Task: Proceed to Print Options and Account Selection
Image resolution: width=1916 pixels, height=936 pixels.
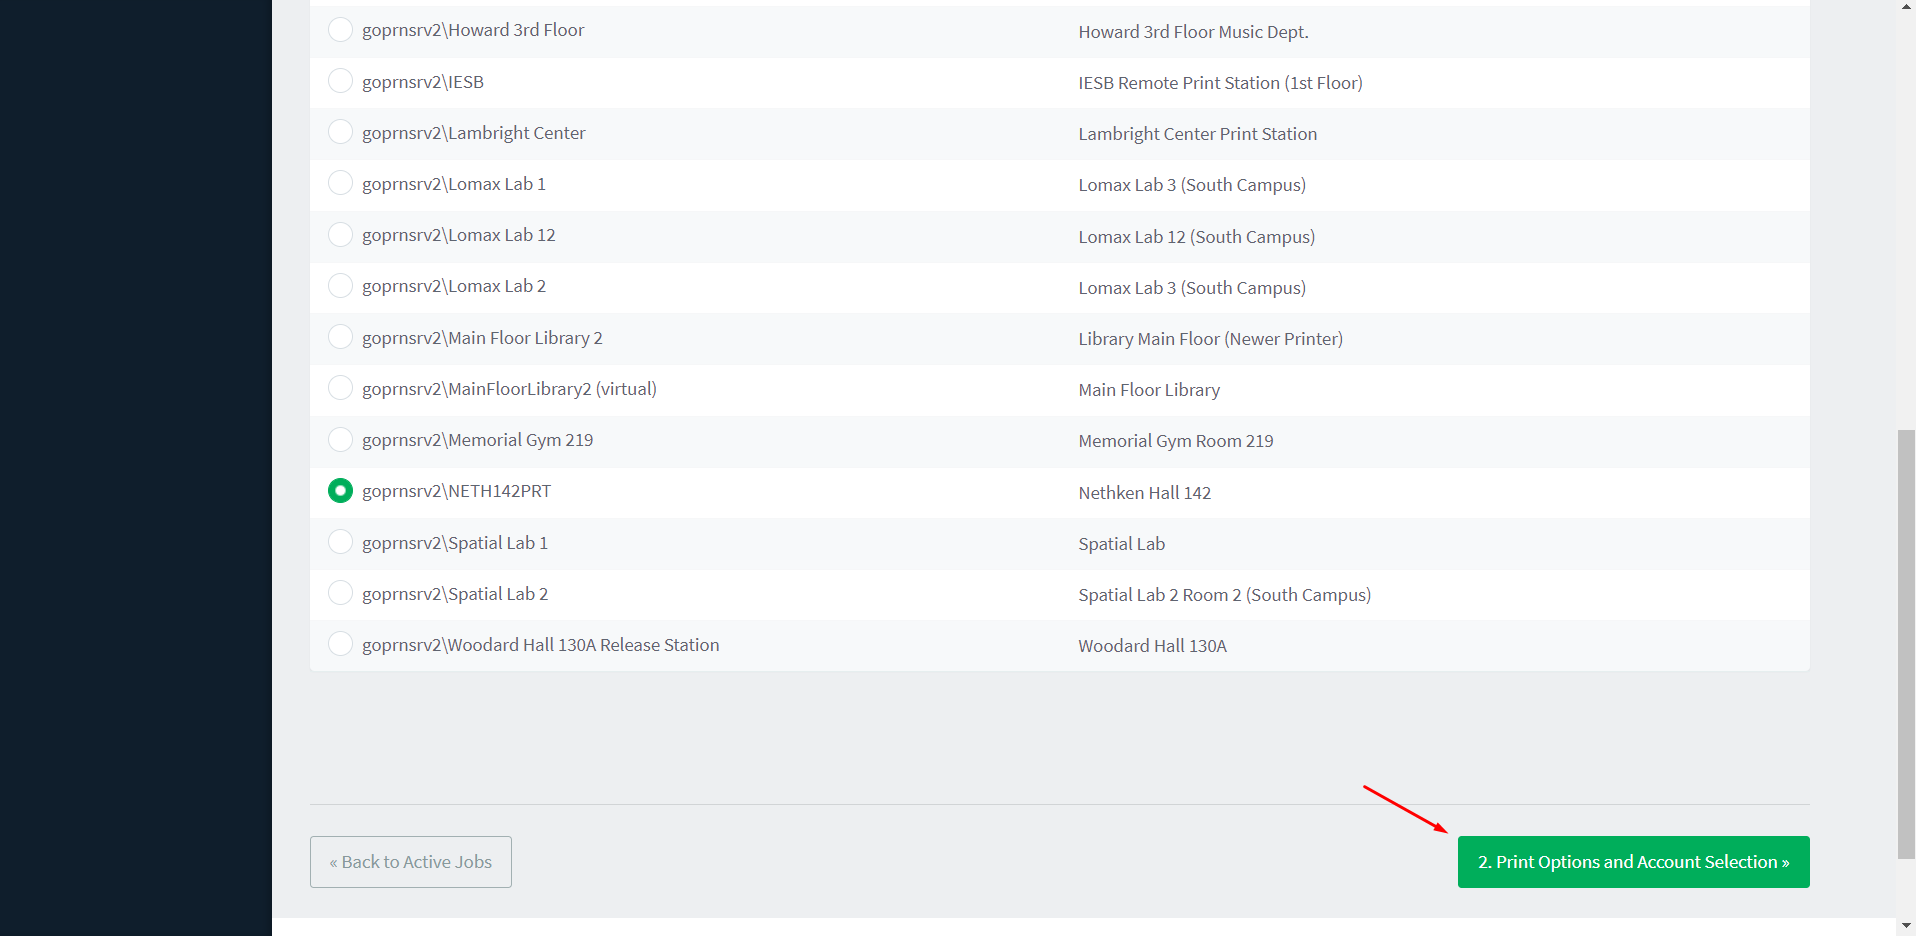Action: pos(1633,862)
